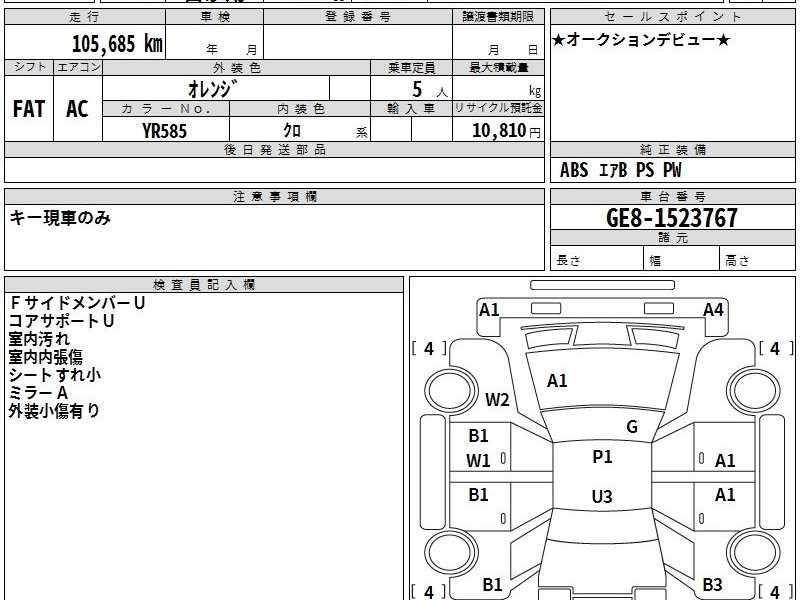Select the diagram's front-right wheel
The image size is (800, 600).
click(x=754, y=391)
